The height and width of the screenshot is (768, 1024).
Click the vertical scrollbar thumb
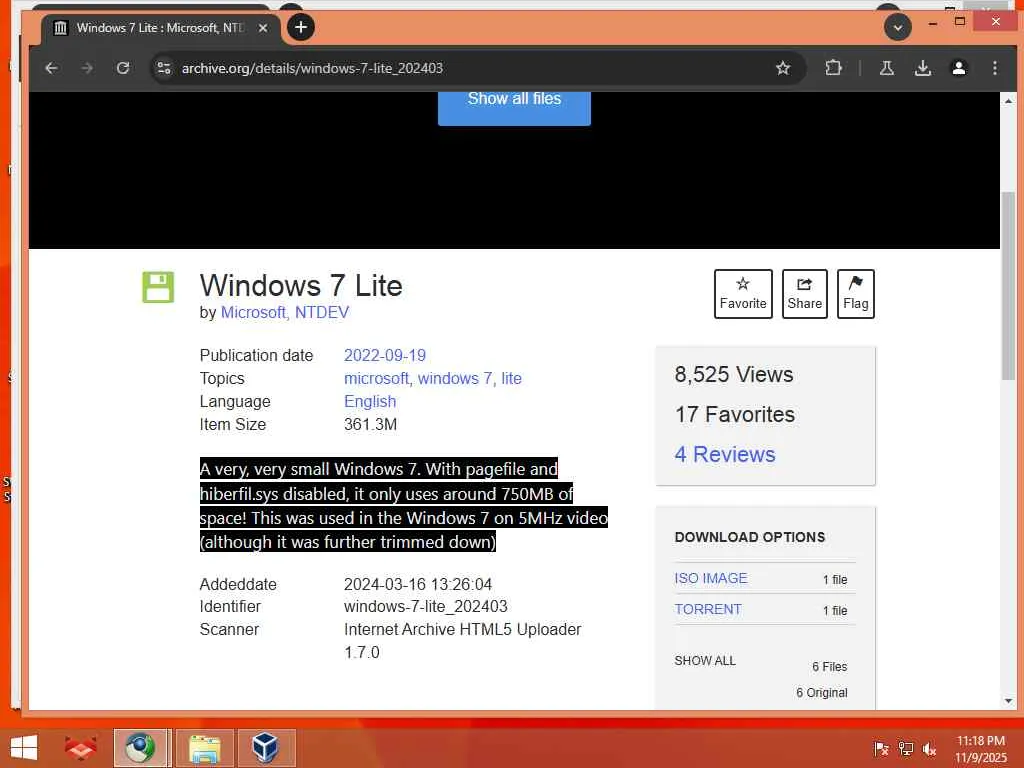[x=1008, y=285]
